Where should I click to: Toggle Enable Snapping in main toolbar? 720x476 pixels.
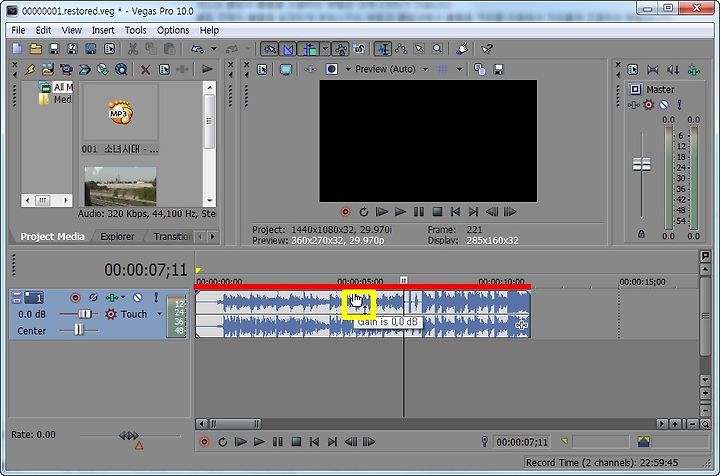(x=270, y=49)
